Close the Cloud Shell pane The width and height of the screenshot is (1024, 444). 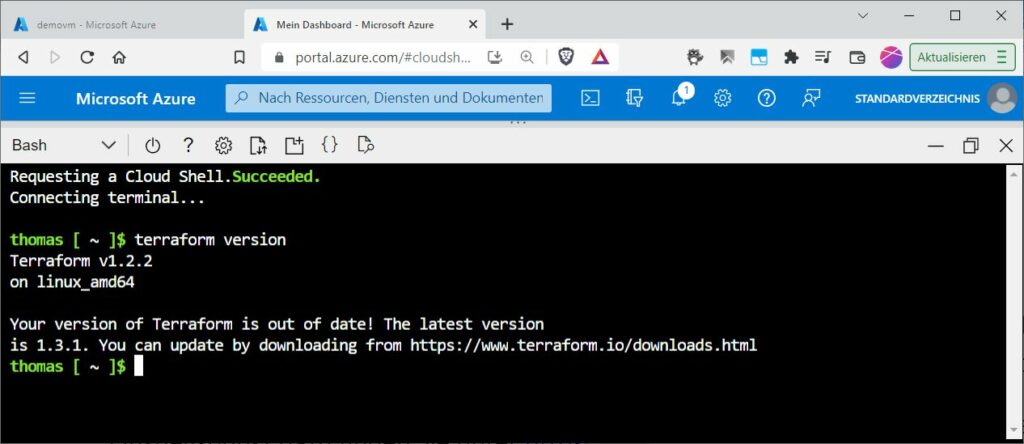[1006, 146]
